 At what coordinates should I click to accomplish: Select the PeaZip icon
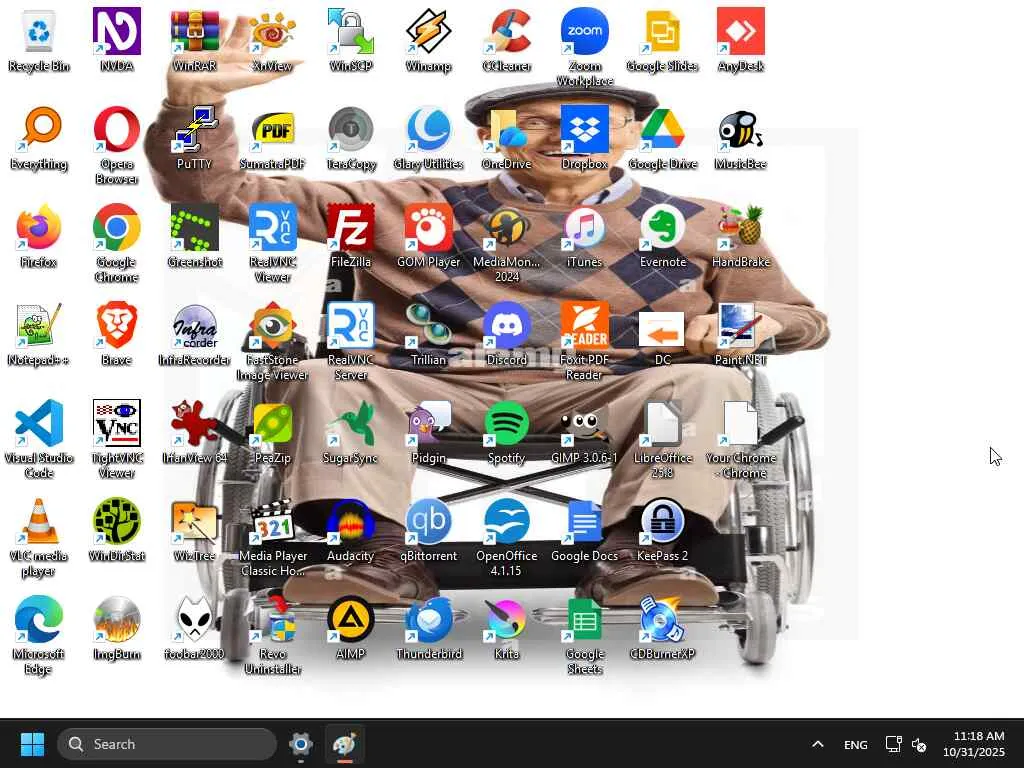(x=272, y=432)
